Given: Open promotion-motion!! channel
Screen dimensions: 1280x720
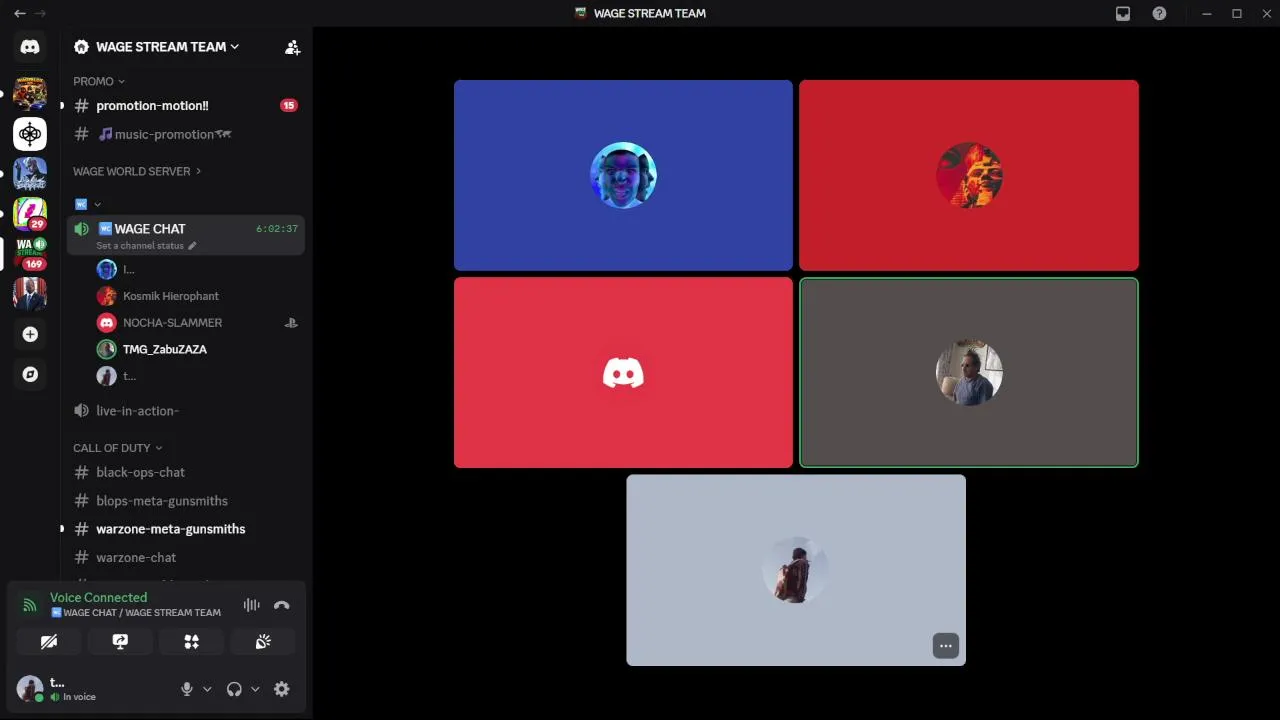Looking at the screenshot, I should coord(185,105).
